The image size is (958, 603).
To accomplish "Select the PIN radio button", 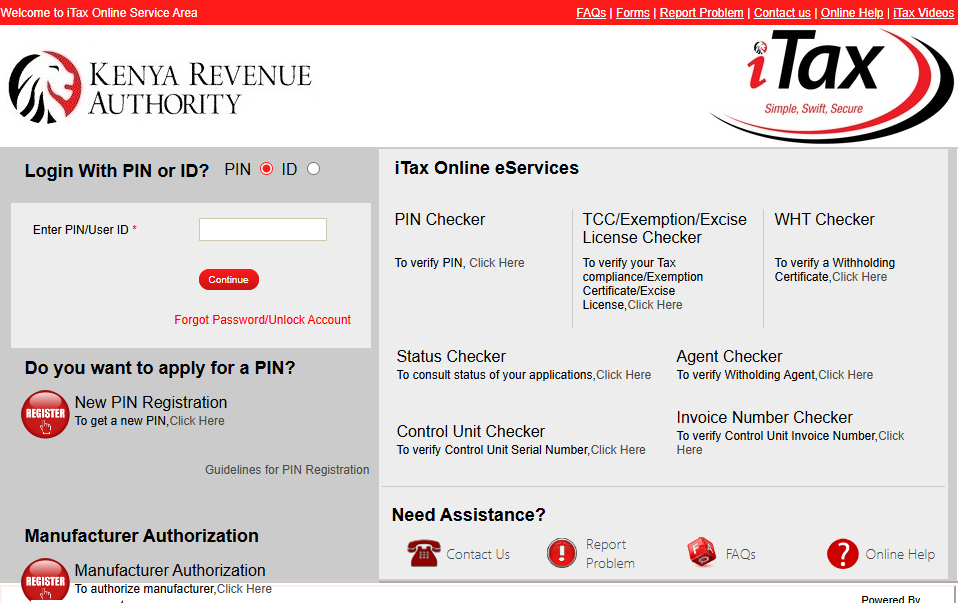I will pyautogui.click(x=266, y=169).
